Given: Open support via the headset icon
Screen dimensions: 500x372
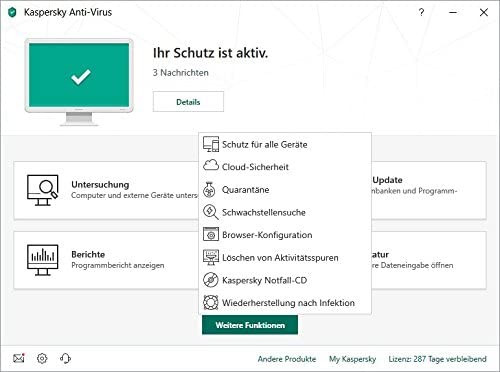Looking at the screenshot, I should tap(65, 358).
